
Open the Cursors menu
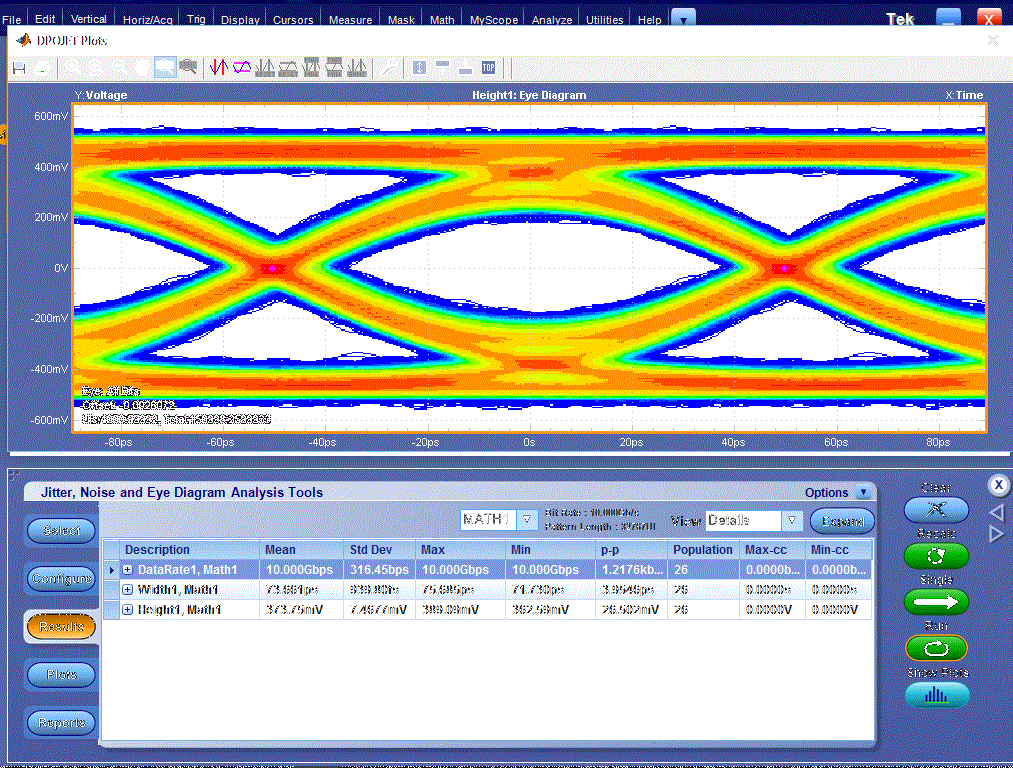click(x=293, y=19)
